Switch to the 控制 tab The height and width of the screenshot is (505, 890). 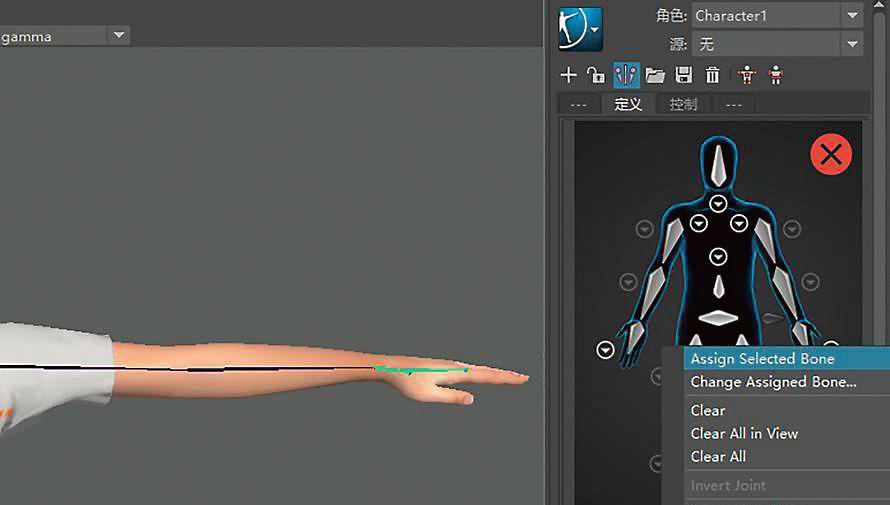[x=683, y=104]
